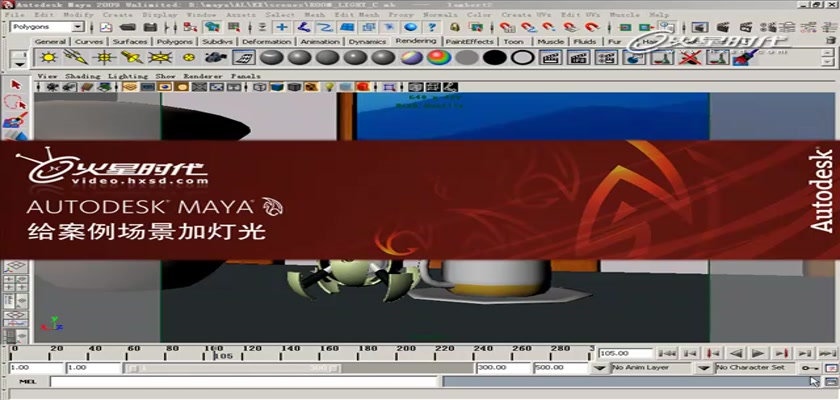Open the File menu

14,15
